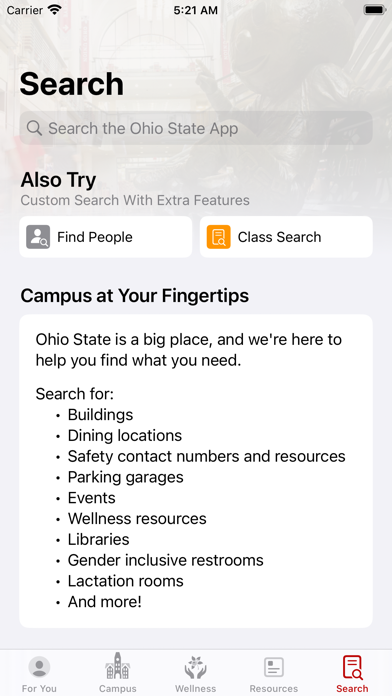Image resolution: width=392 pixels, height=696 pixels.
Task: Open the Class Search button
Action: coord(286,237)
